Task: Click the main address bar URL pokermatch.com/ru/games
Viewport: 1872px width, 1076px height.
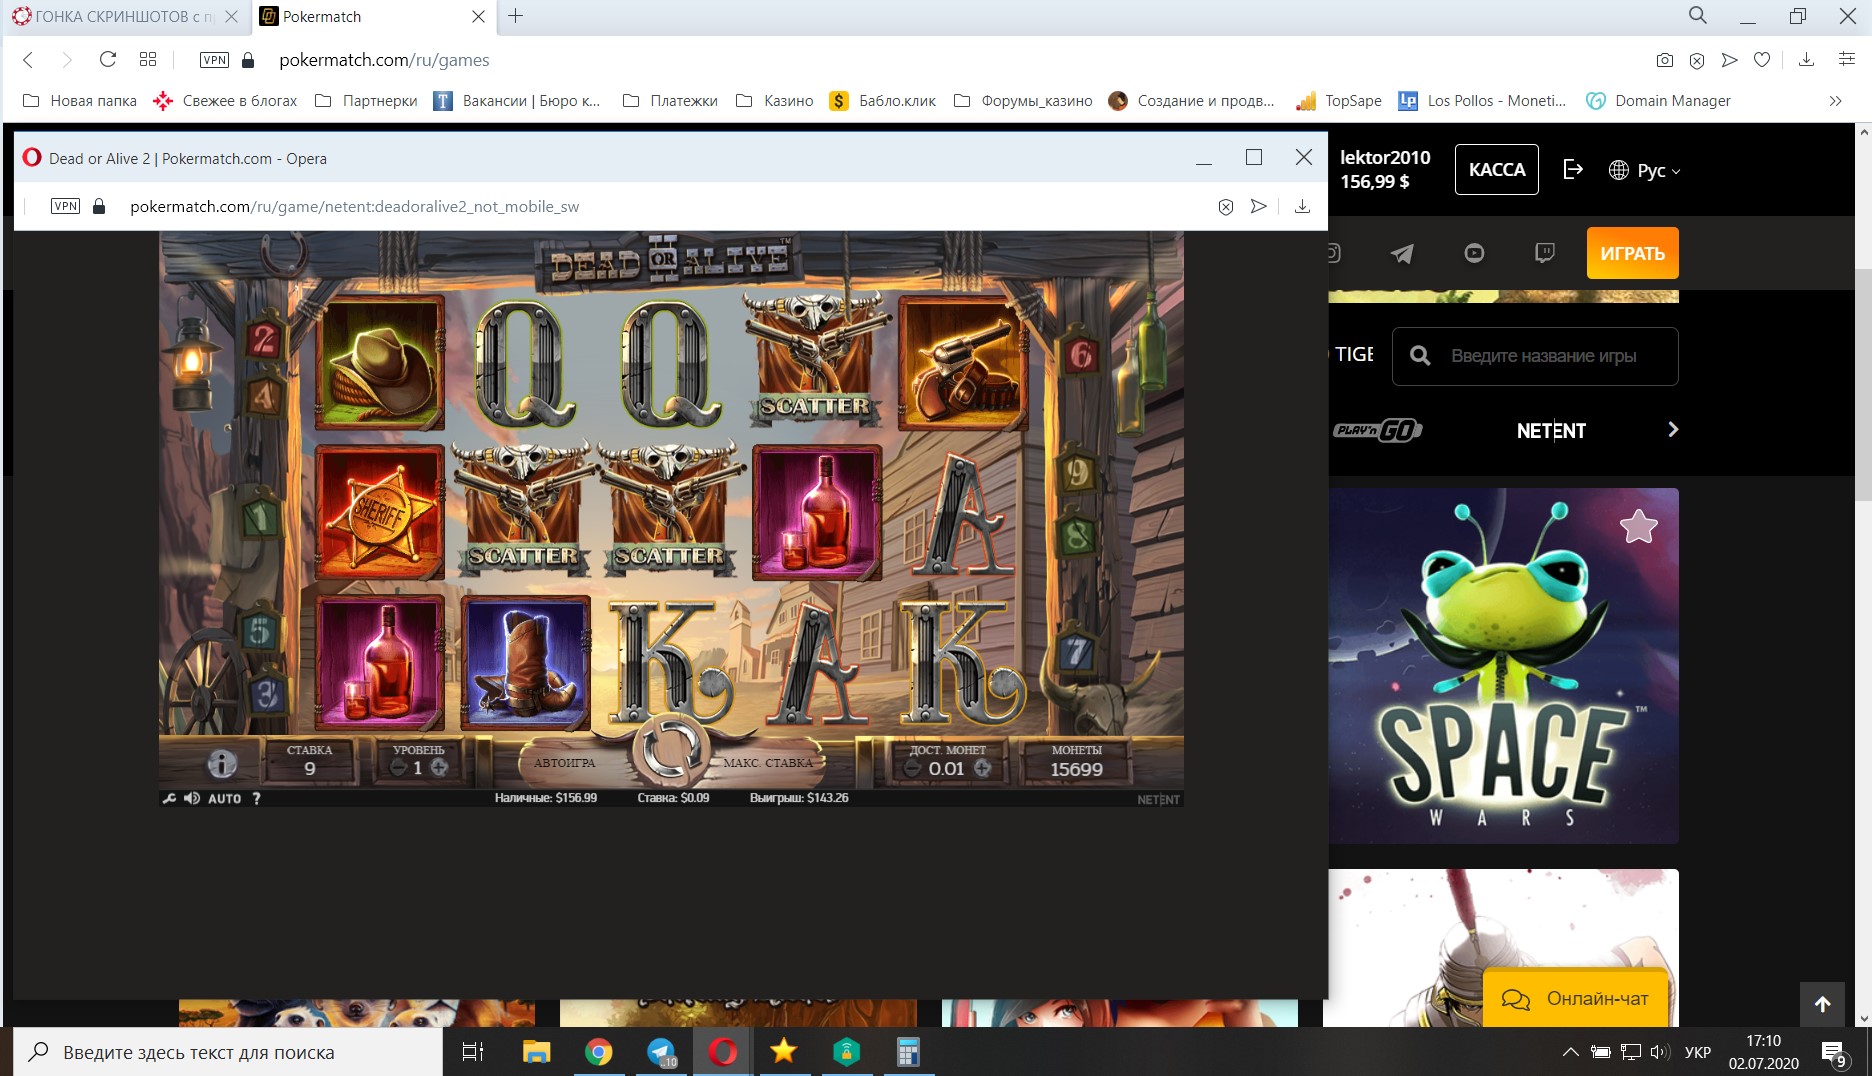Action: click(x=384, y=60)
